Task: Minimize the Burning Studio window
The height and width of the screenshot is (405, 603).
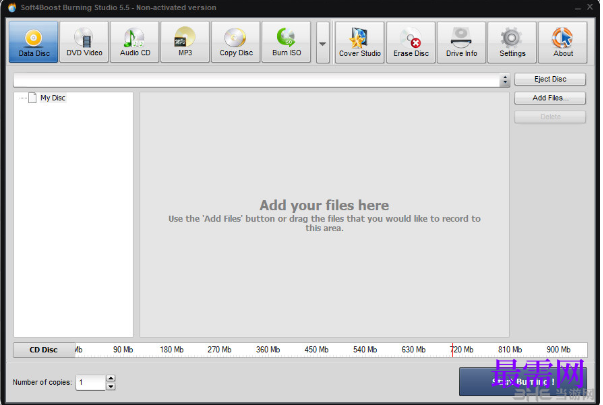Action: [578, 8]
